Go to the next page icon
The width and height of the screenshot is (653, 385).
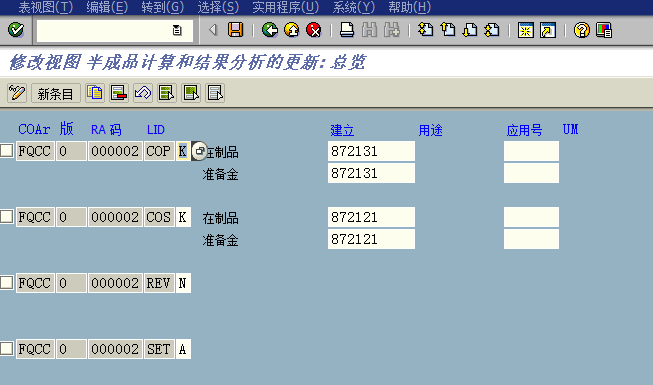470,30
